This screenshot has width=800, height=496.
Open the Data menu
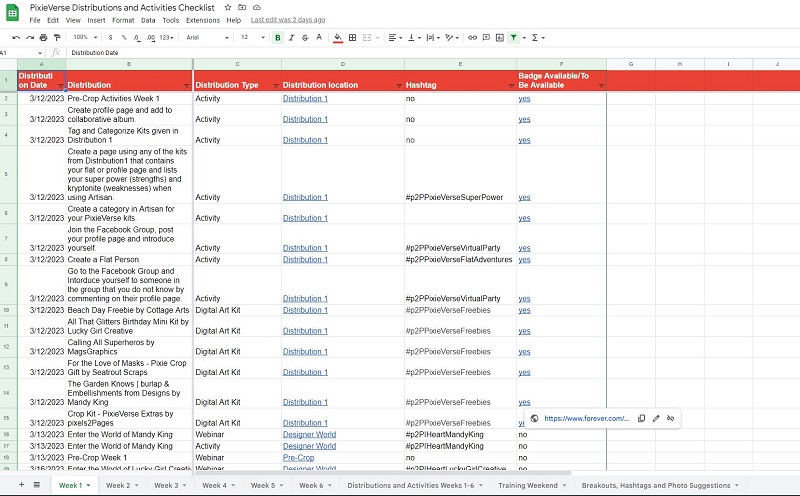(x=148, y=20)
